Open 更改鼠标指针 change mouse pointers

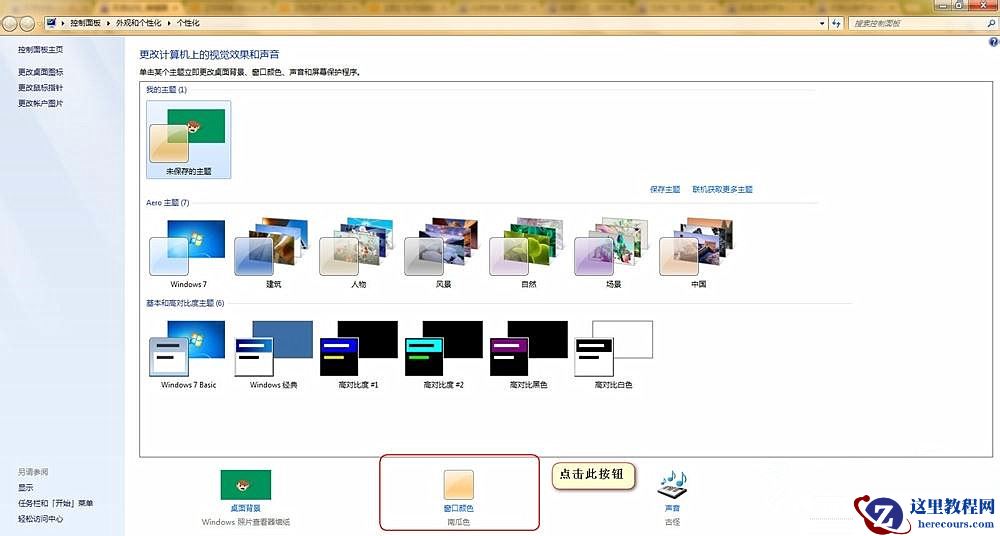(x=40, y=87)
